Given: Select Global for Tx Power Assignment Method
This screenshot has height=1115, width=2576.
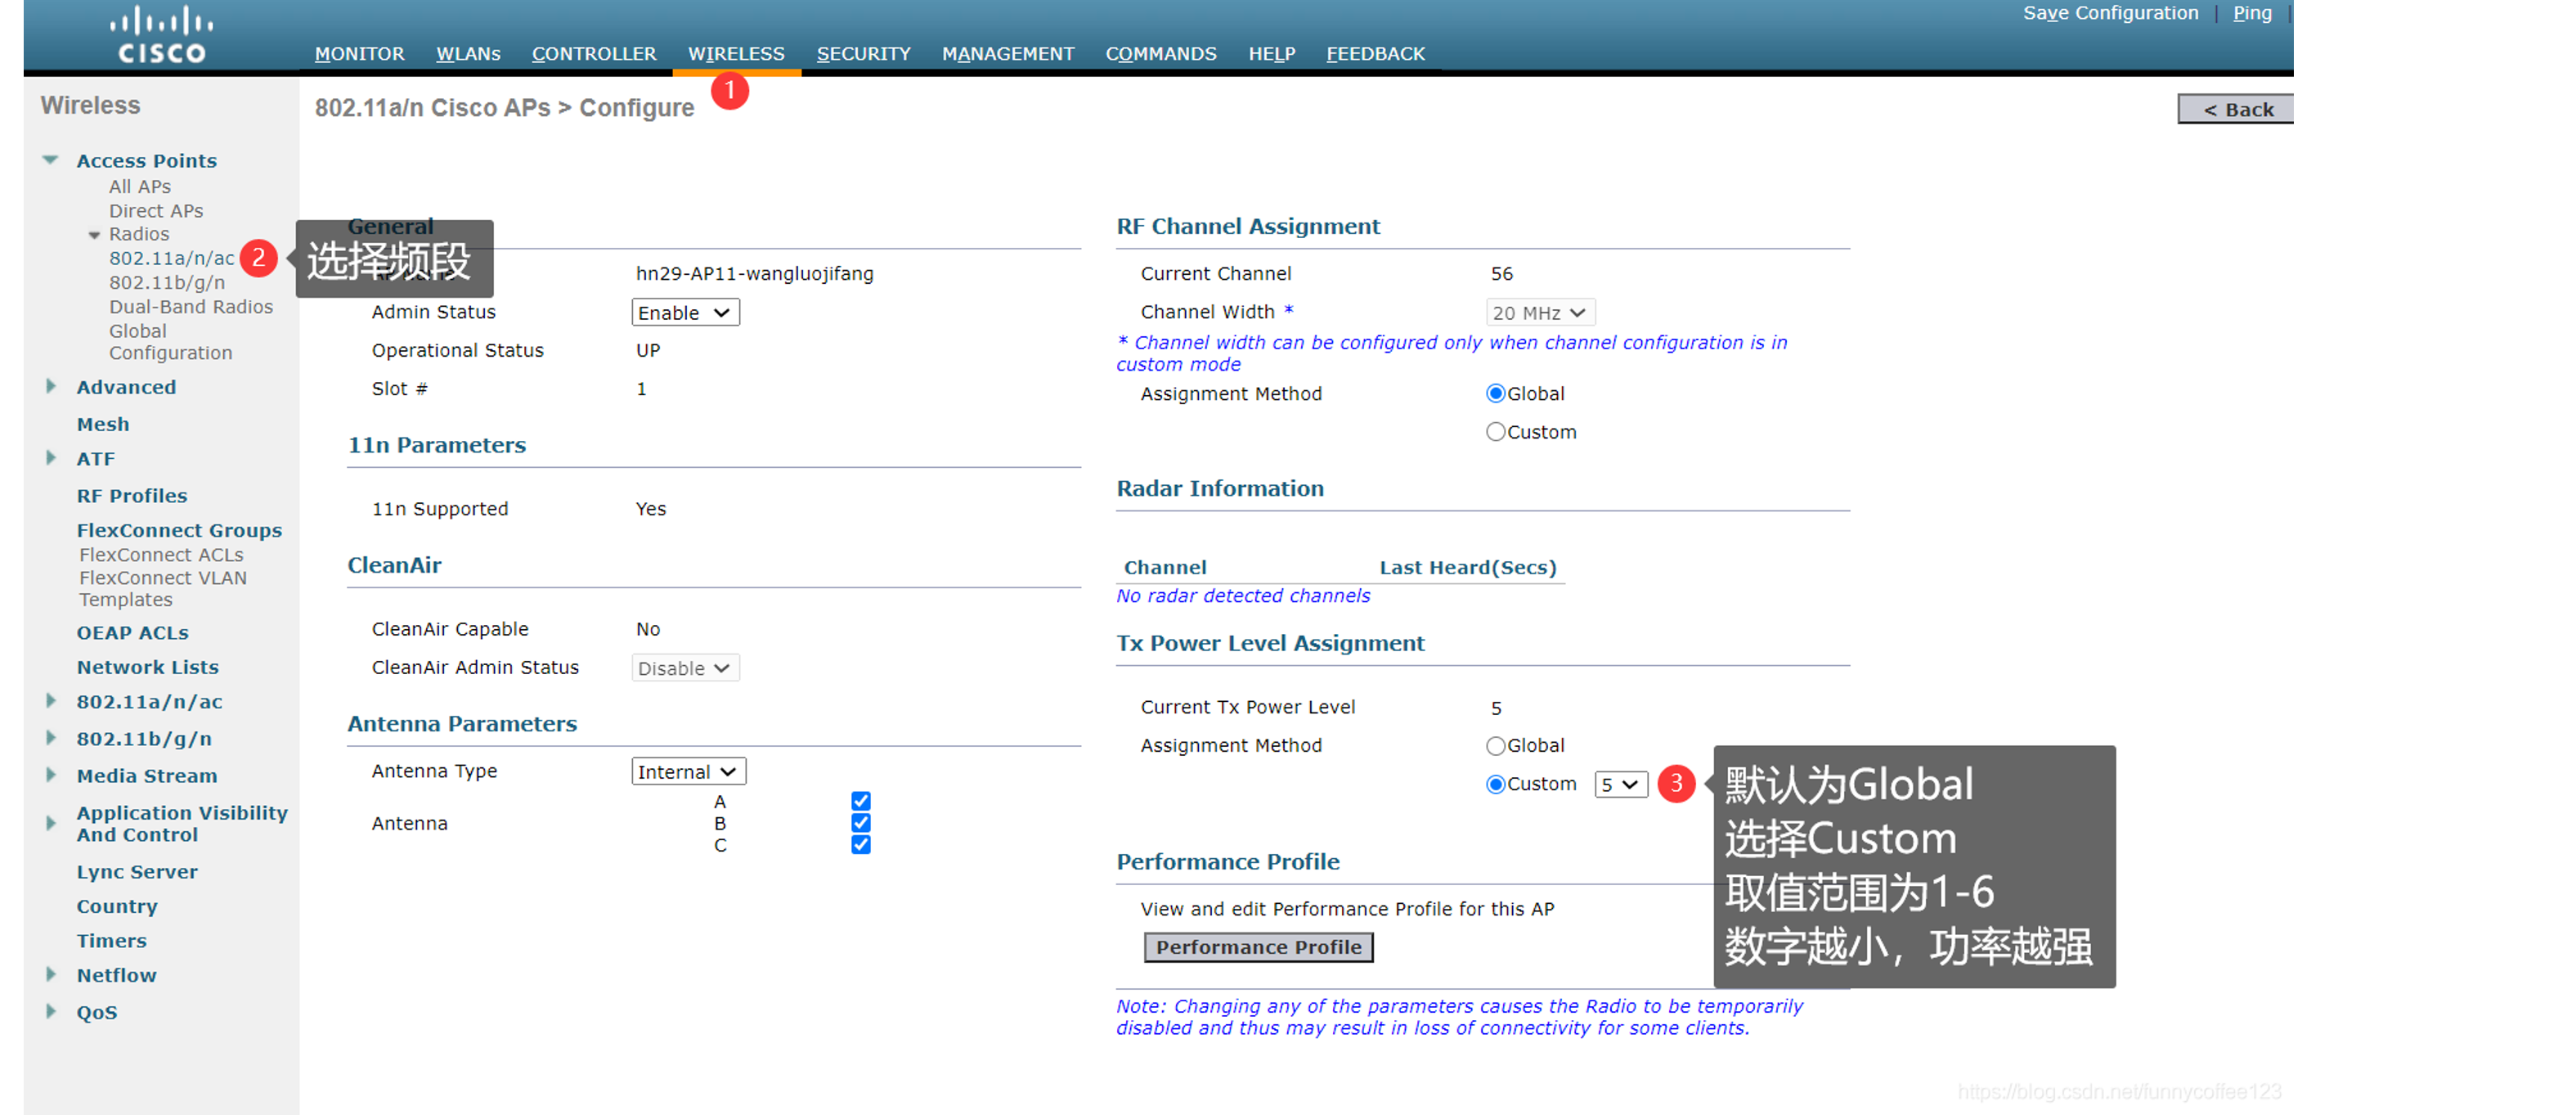Looking at the screenshot, I should pos(1495,745).
